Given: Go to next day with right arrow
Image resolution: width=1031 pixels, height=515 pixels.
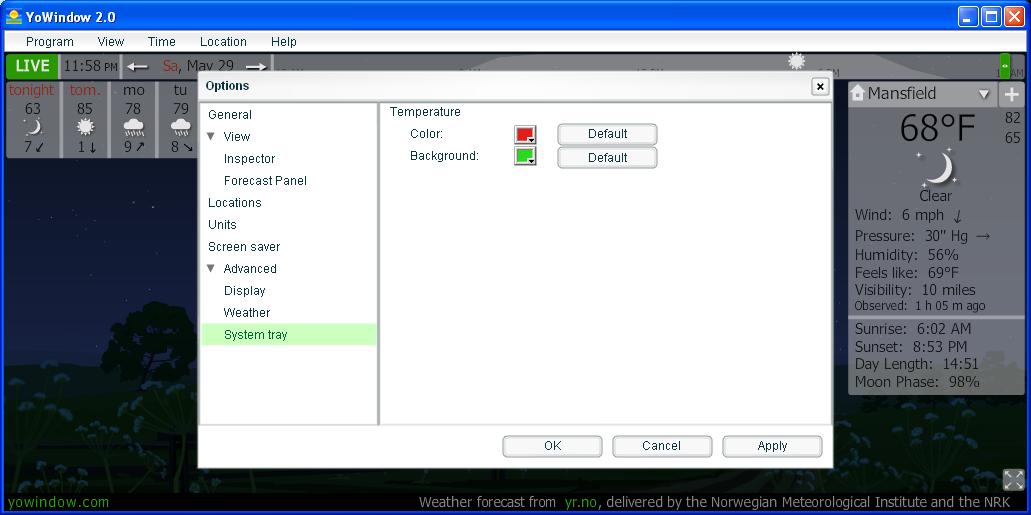Looking at the screenshot, I should [256, 66].
